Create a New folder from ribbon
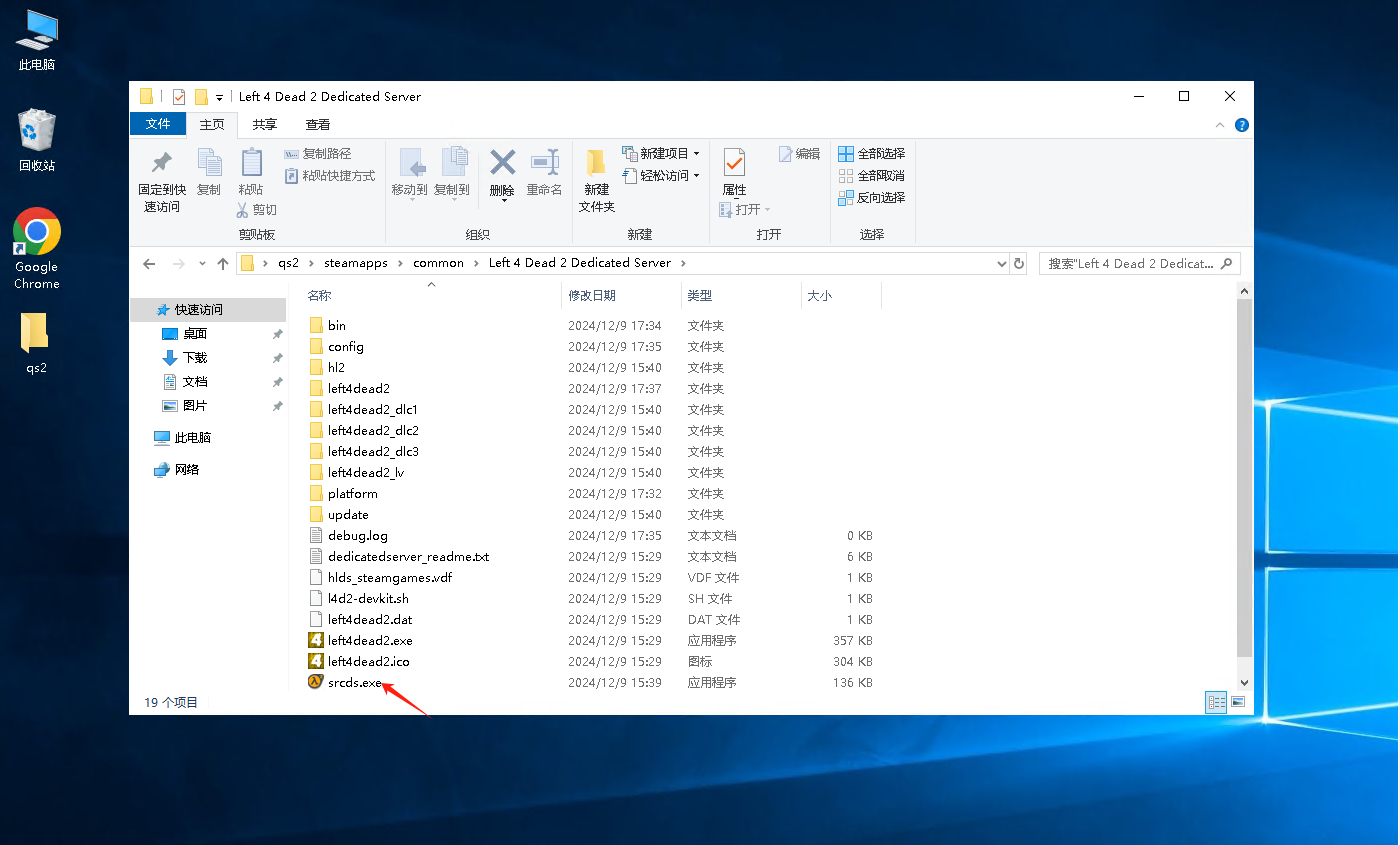This screenshot has height=845, width=1400. (x=597, y=180)
